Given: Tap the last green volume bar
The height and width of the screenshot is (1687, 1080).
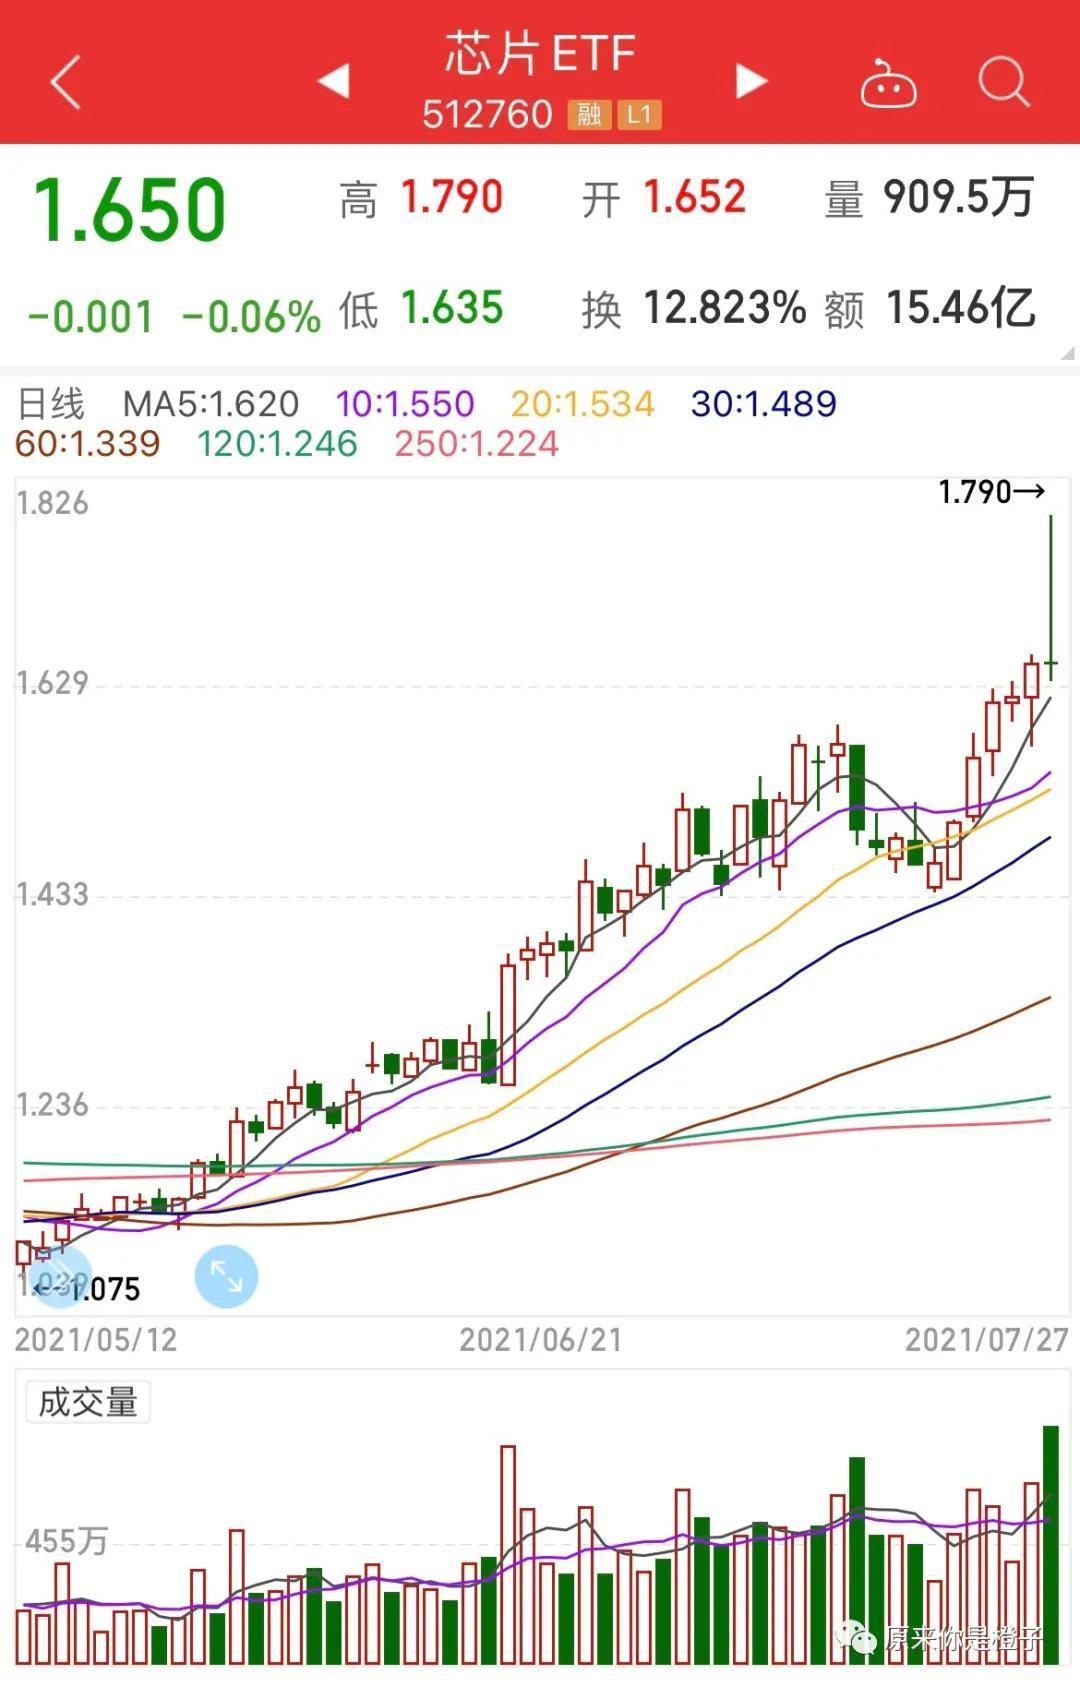Looking at the screenshot, I should (x=1051, y=1545).
